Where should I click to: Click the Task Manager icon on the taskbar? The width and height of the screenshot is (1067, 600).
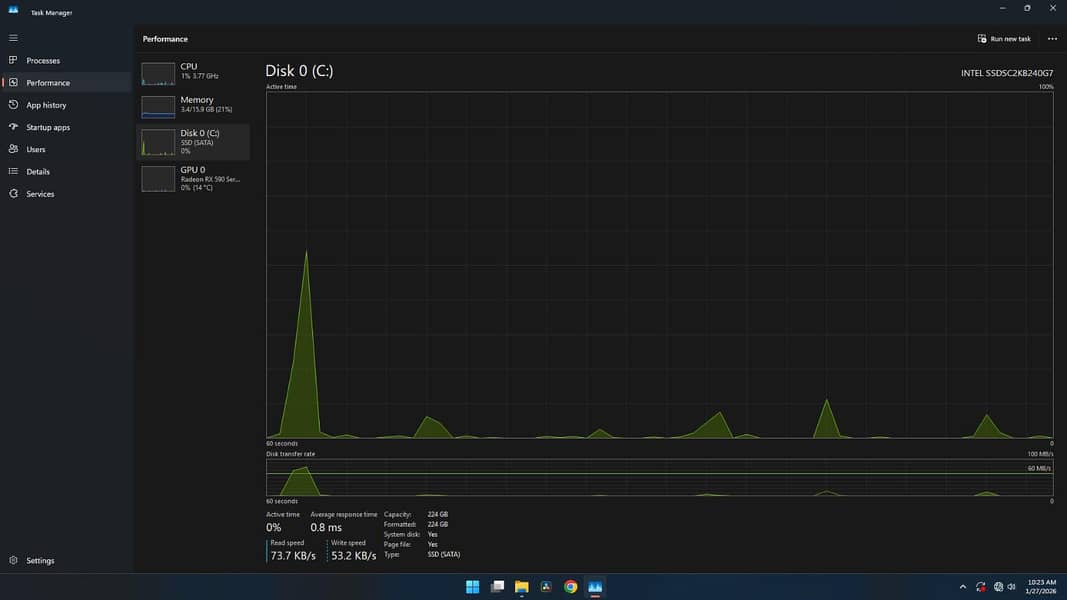(x=595, y=587)
